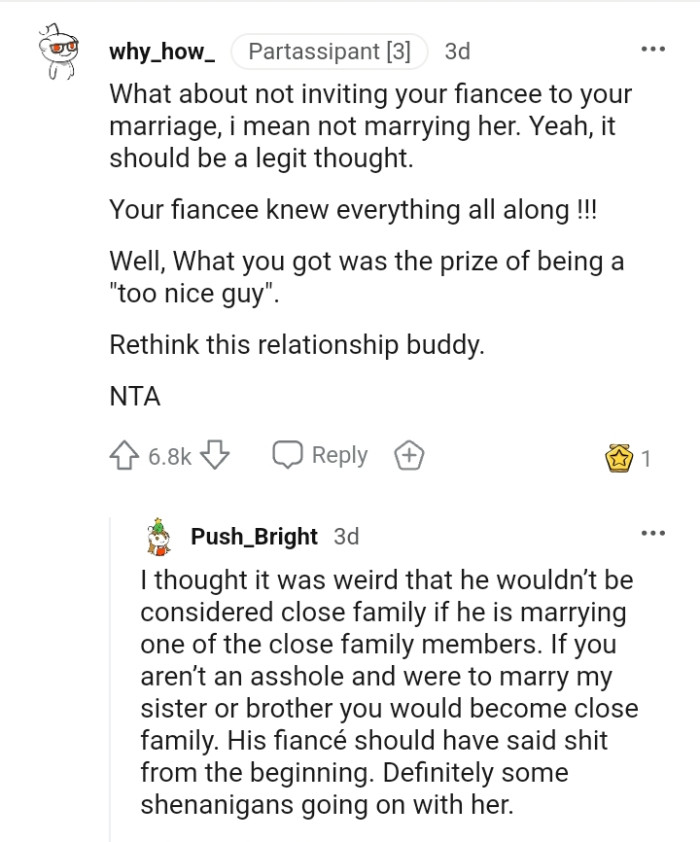Select the Partassipant [3] flair badge
This screenshot has width=700, height=842.
click(x=330, y=52)
